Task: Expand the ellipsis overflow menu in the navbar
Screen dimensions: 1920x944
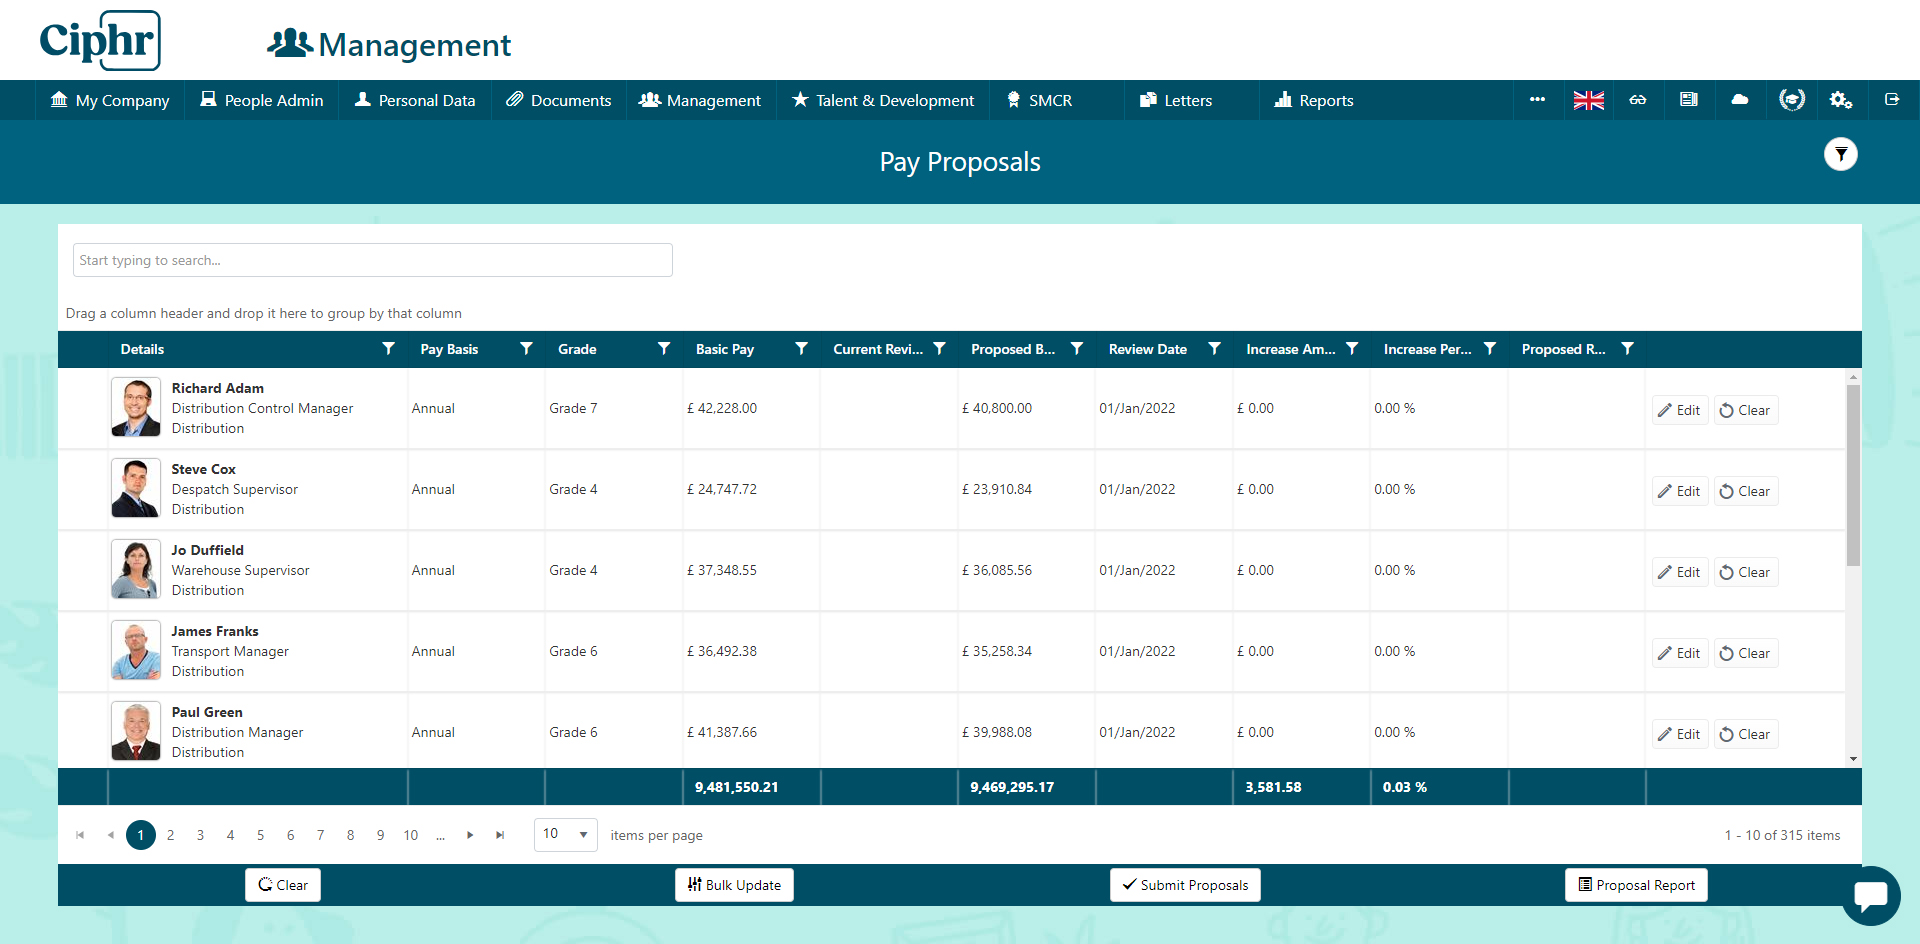Action: click(x=1537, y=100)
